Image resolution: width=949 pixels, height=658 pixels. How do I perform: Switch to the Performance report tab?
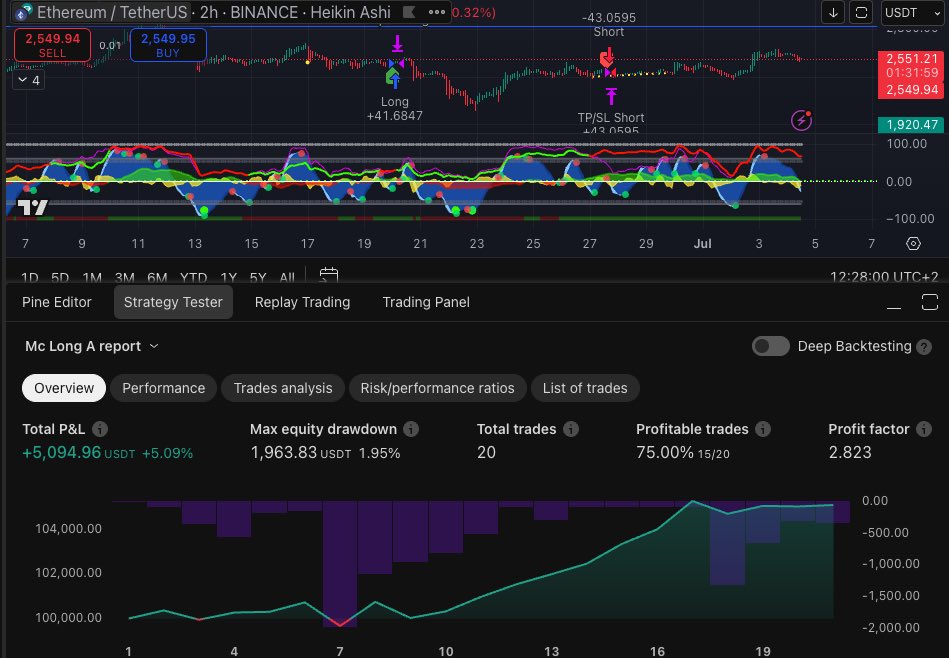tap(163, 388)
